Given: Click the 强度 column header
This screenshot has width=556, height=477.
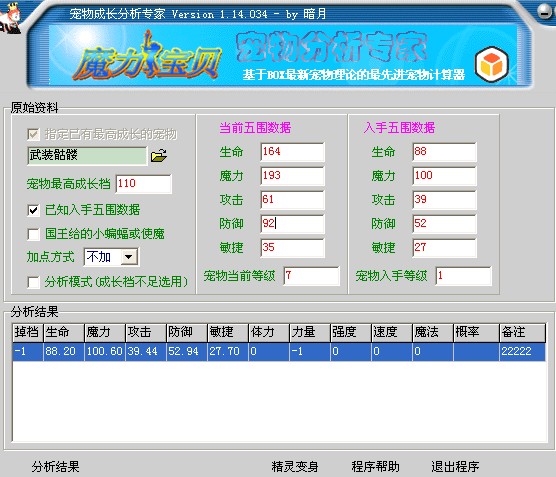Looking at the screenshot, I should [x=351, y=333].
